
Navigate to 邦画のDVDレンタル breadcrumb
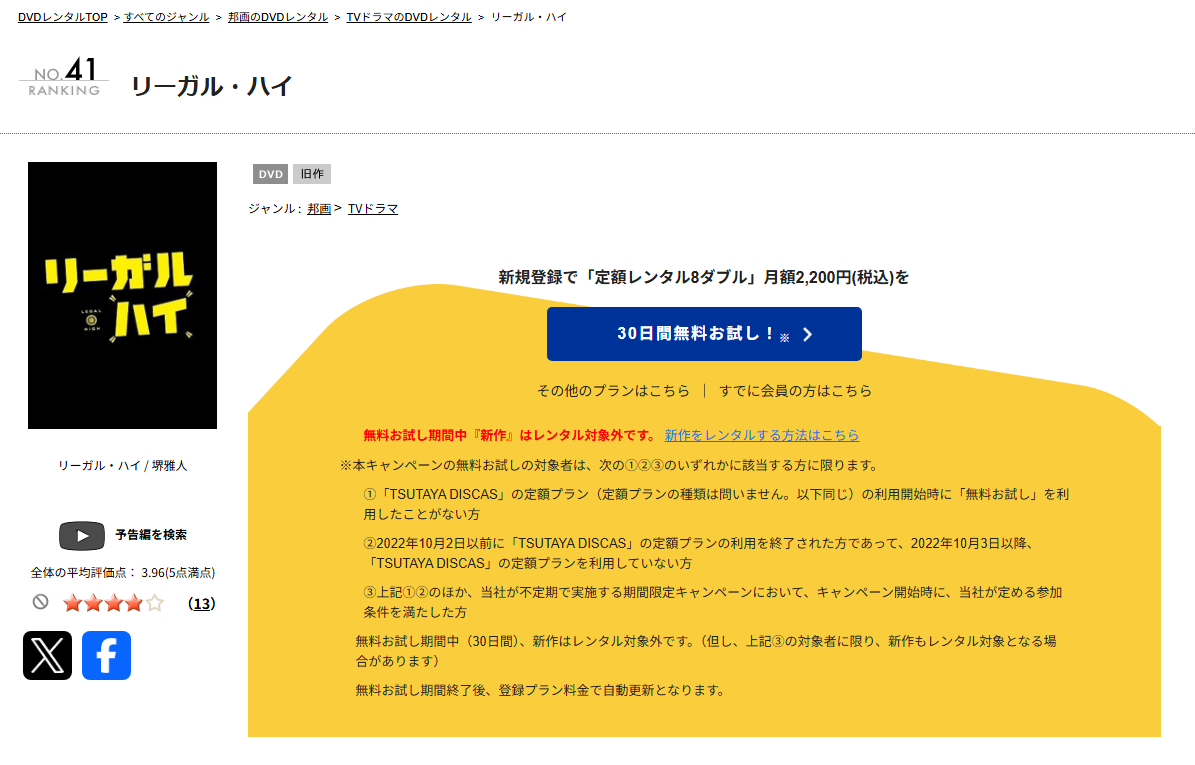click(x=277, y=17)
